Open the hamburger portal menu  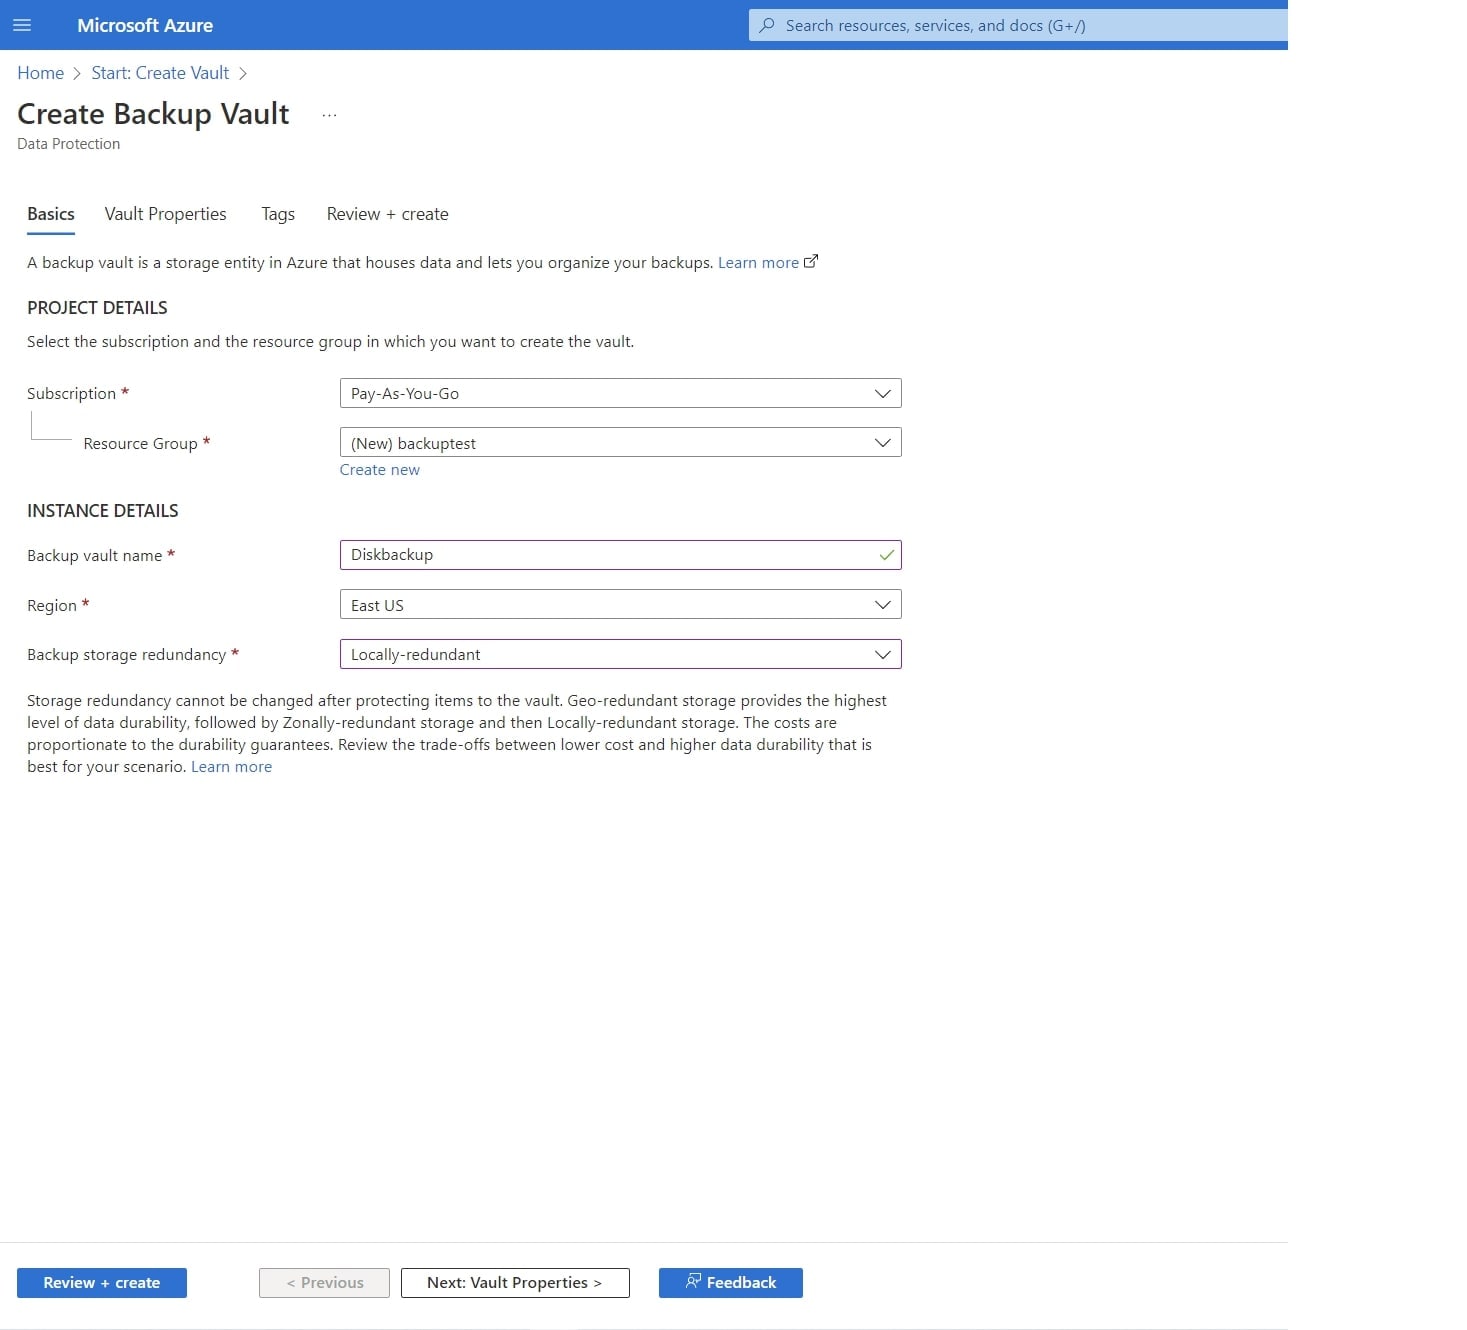tap(22, 25)
